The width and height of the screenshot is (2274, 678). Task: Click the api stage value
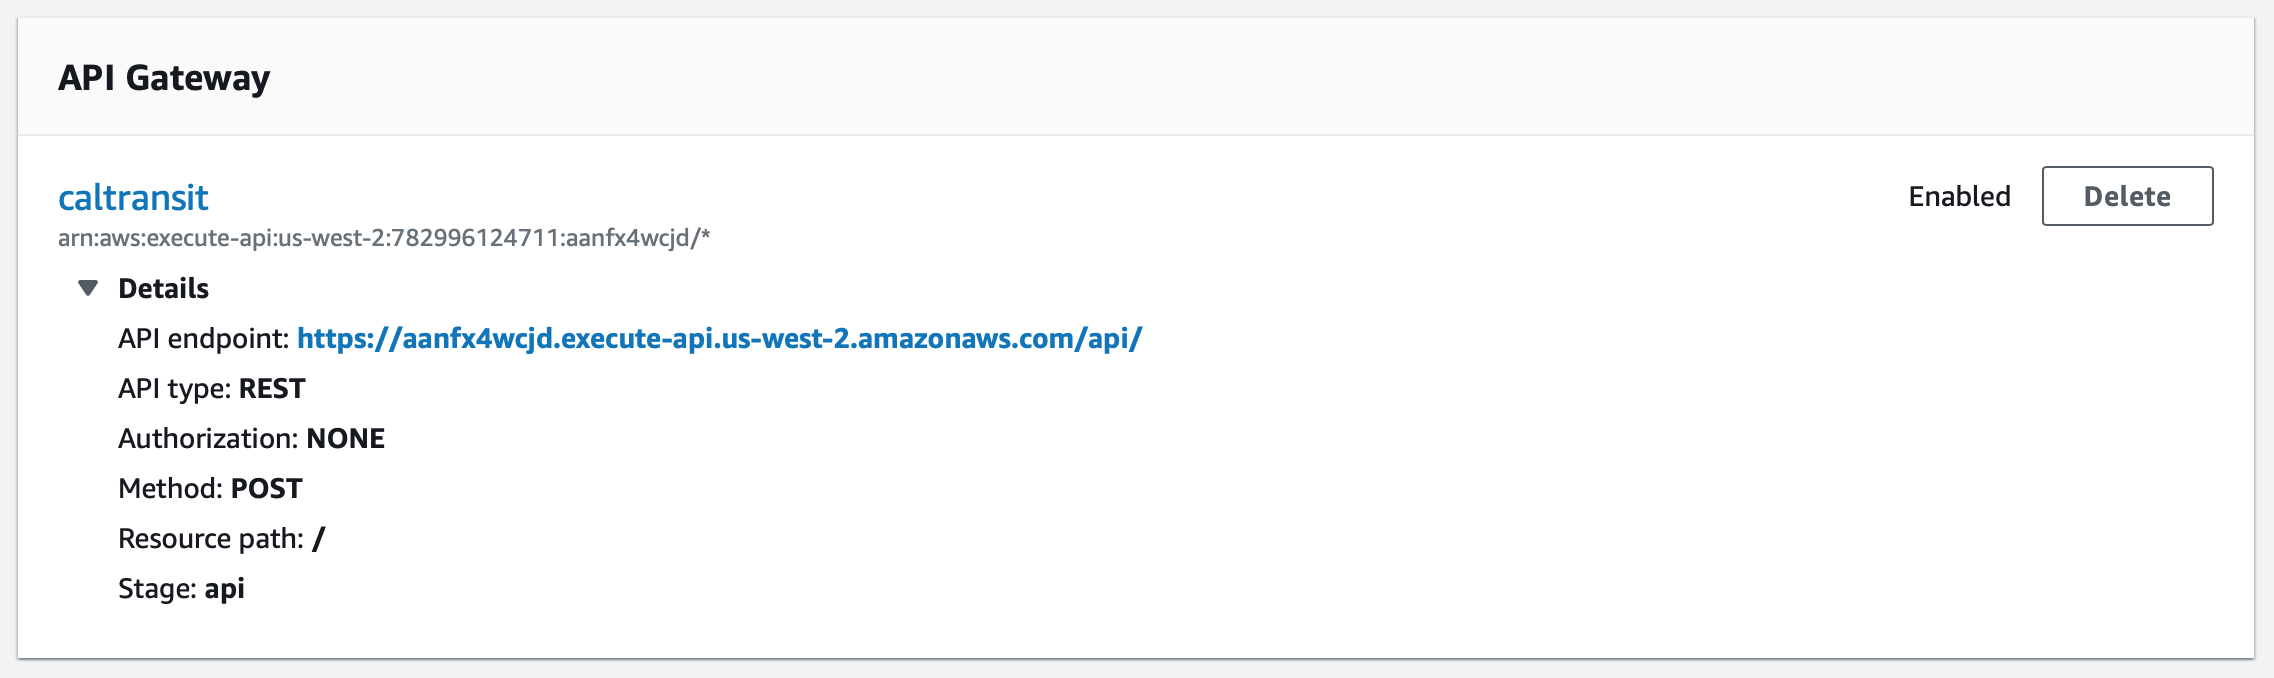224,589
